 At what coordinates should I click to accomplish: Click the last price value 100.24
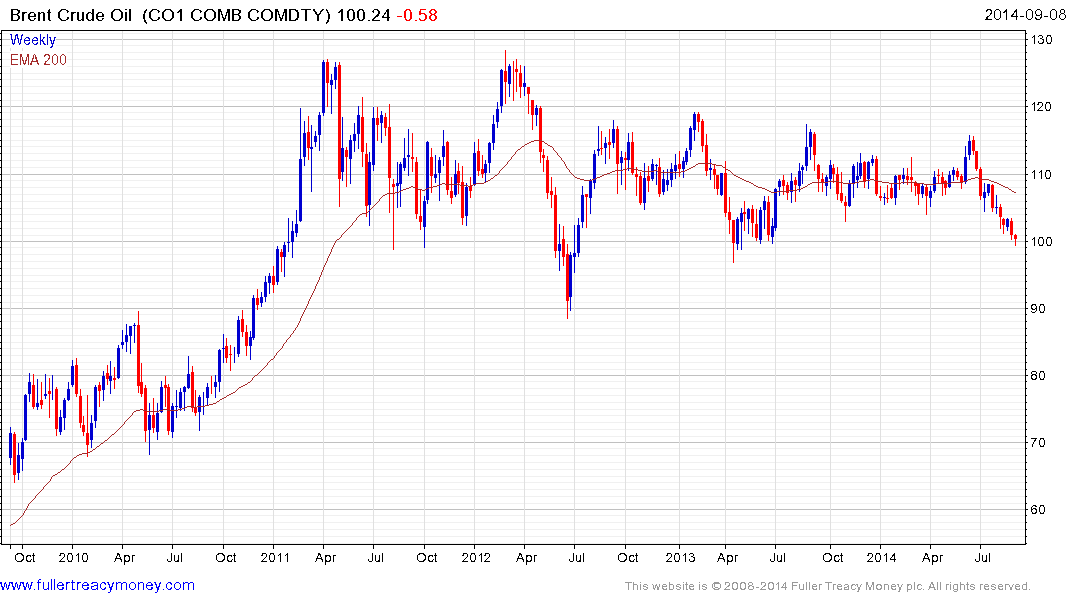363,15
